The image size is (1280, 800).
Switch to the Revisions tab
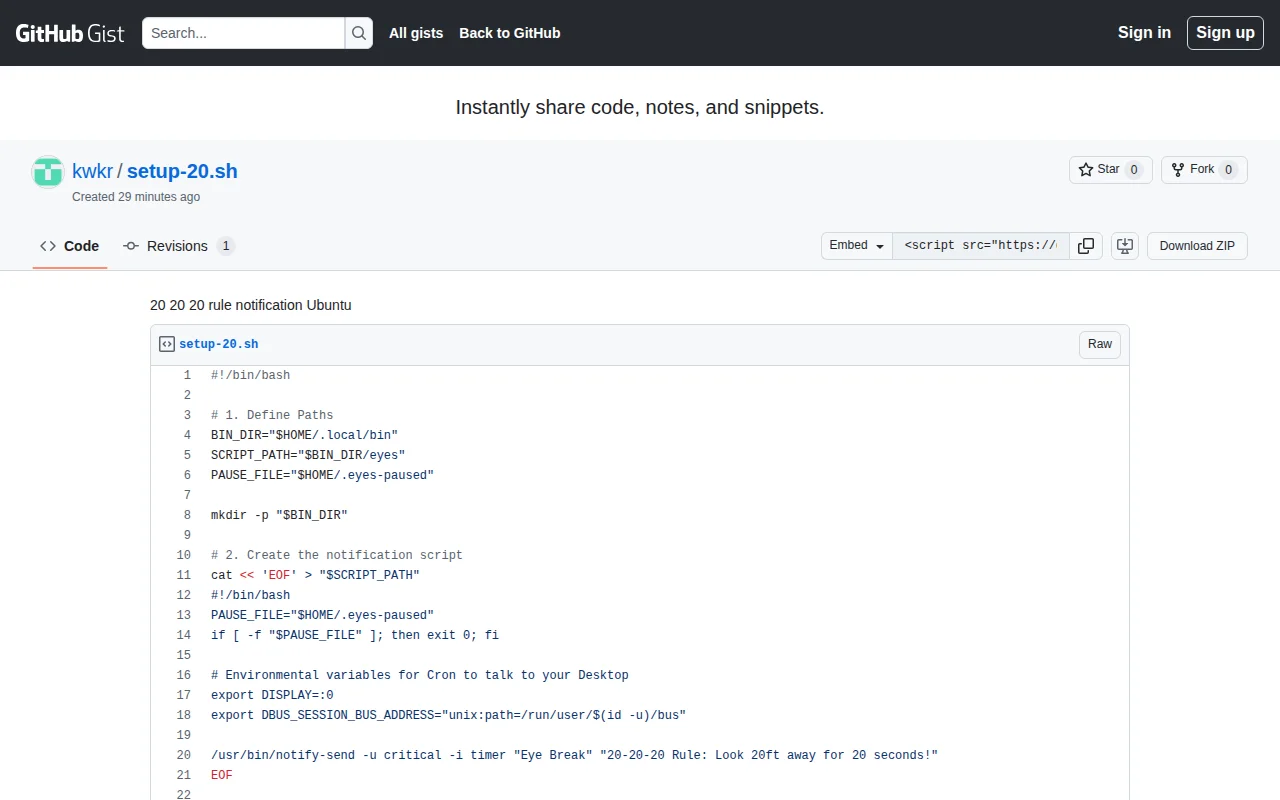[178, 246]
